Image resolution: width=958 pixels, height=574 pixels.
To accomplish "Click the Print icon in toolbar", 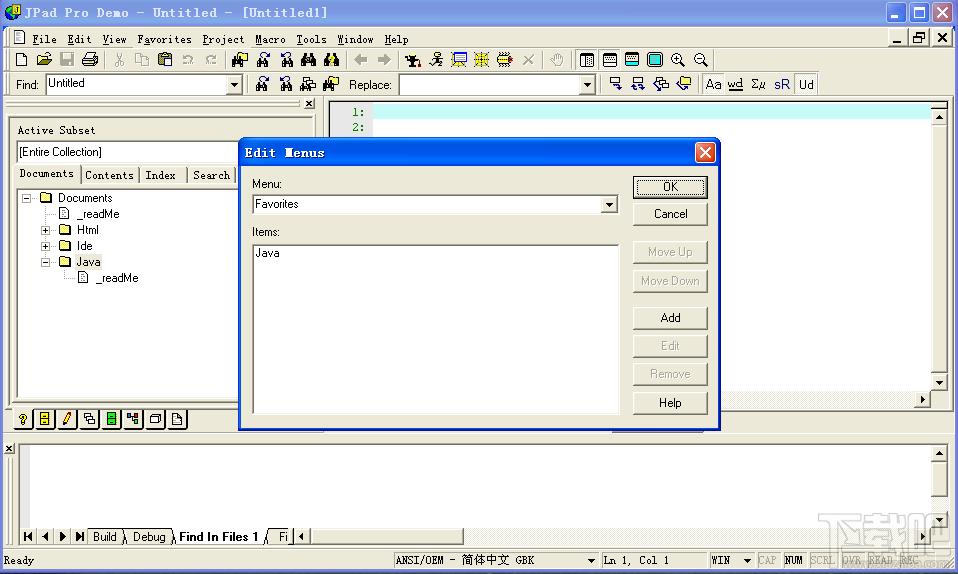I will tap(90, 59).
